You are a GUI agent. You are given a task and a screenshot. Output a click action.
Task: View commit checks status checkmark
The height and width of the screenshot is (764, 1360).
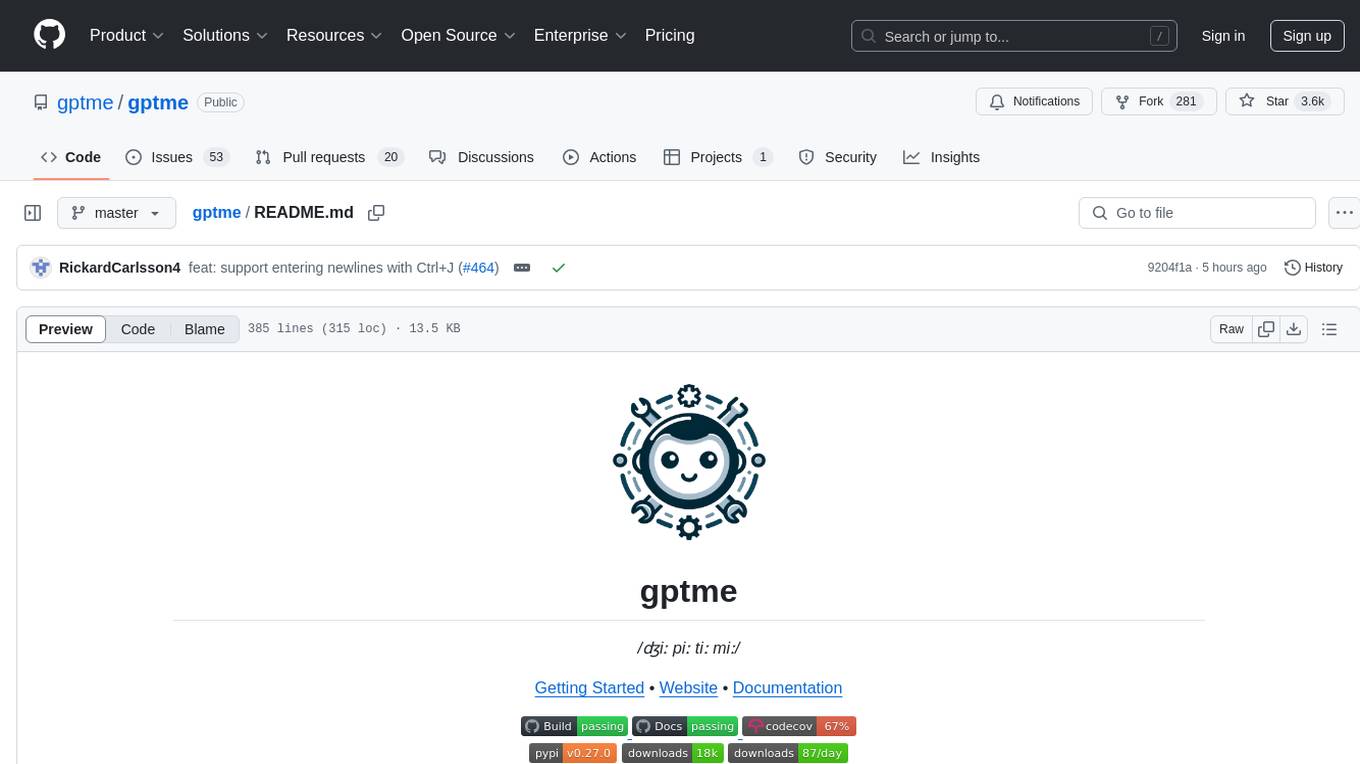click(x=559, y=268)
